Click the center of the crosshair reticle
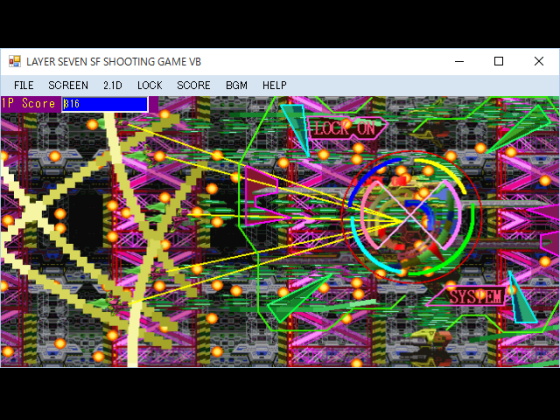This screenshot has width=560, height=420. click(411, 216)
